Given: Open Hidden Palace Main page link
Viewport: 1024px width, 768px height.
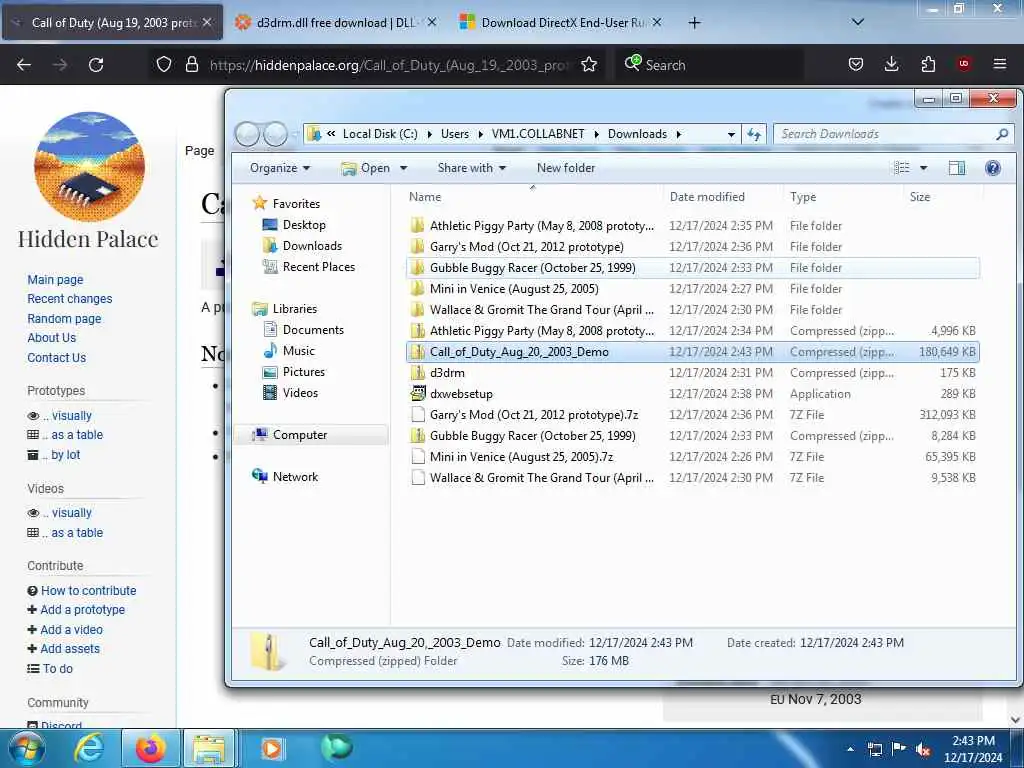Looking at the screenshot, I should [56, 280].
